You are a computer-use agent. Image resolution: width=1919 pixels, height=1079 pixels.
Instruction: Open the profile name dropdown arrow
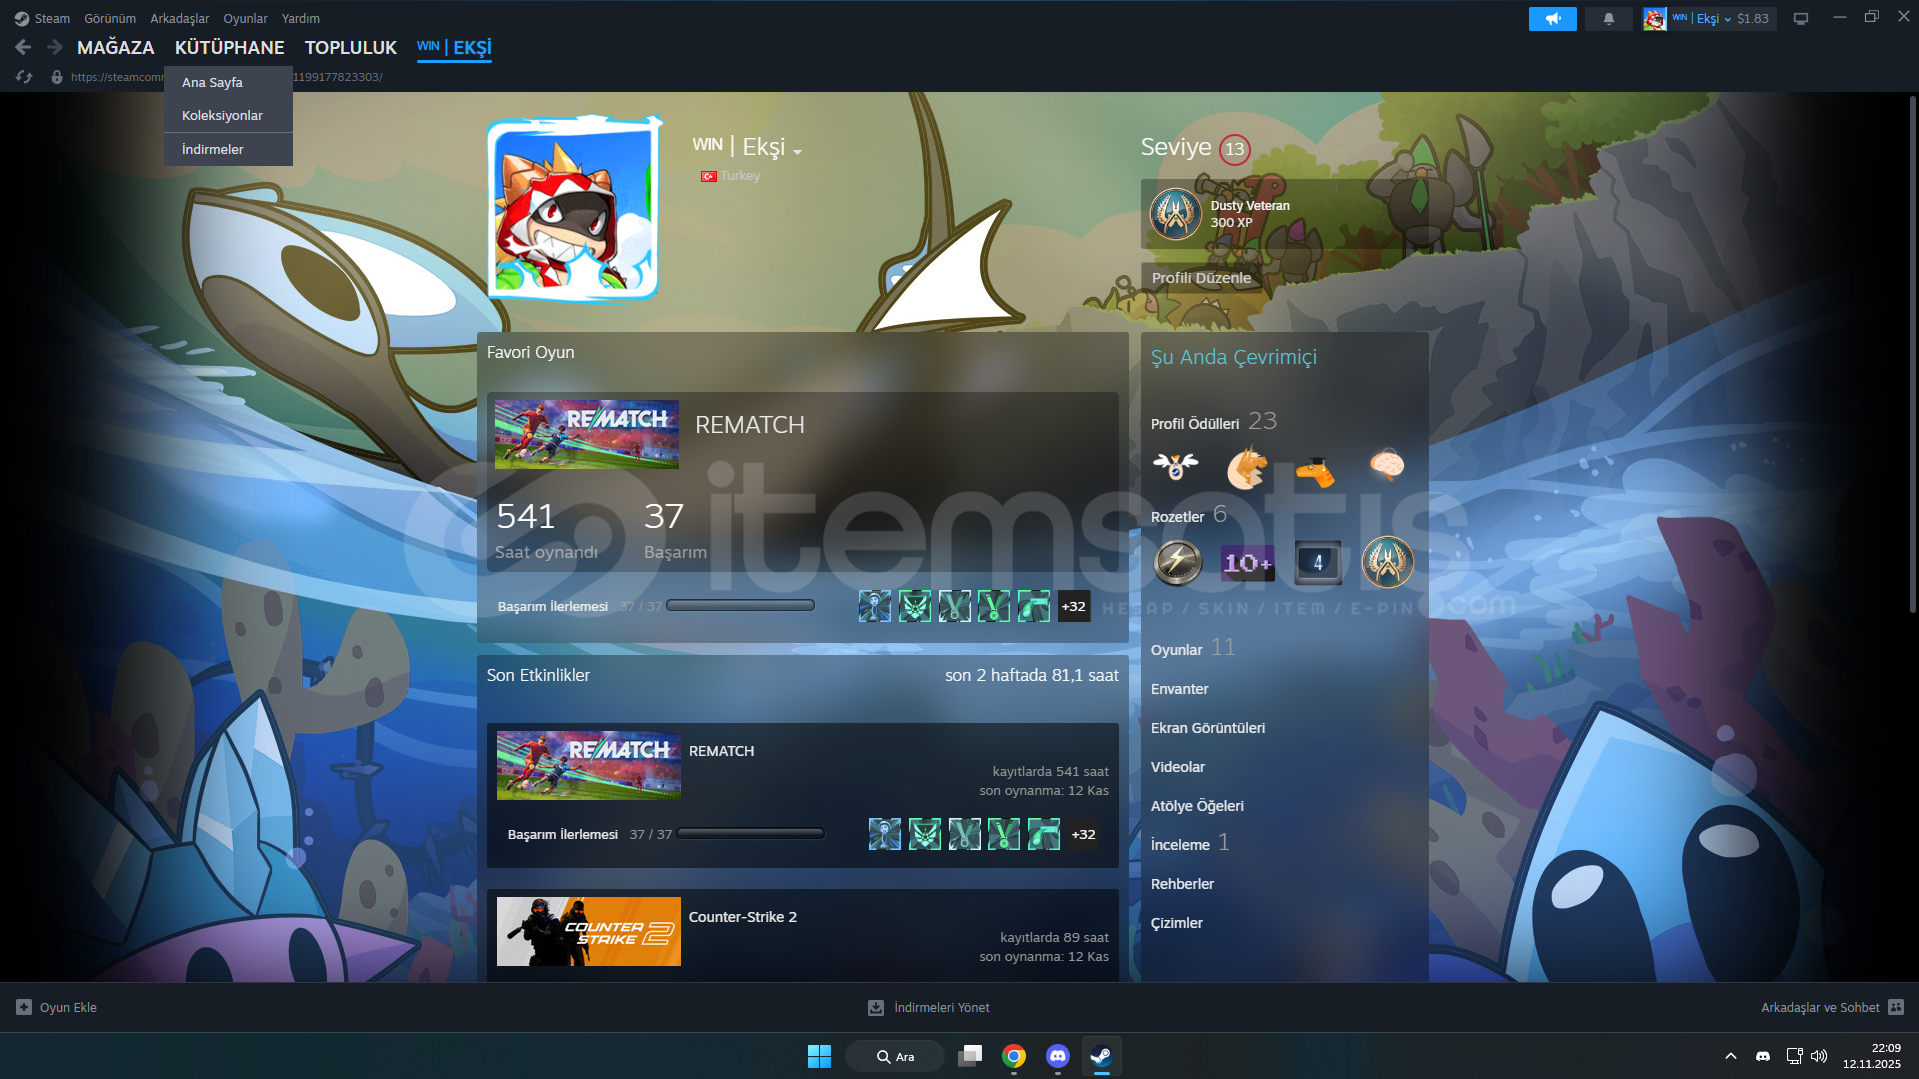click(x=797, y=152)
